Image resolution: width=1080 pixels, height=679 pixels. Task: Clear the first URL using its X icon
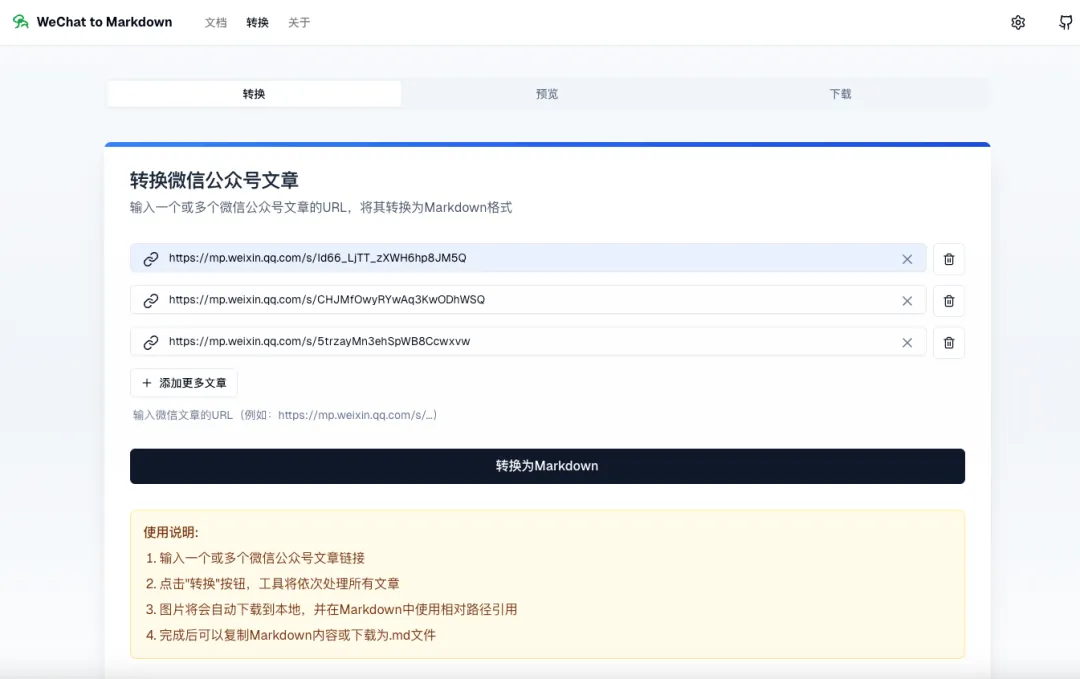pyautogui.click(x=907, y=259)
